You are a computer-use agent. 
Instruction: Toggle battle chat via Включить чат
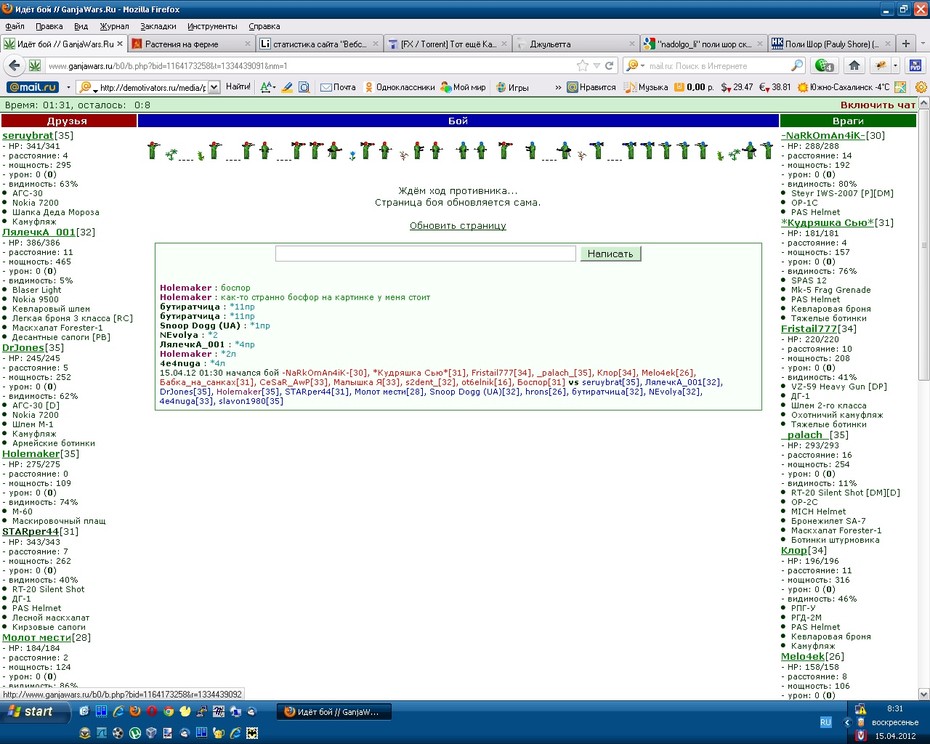[x=878, y=105]
